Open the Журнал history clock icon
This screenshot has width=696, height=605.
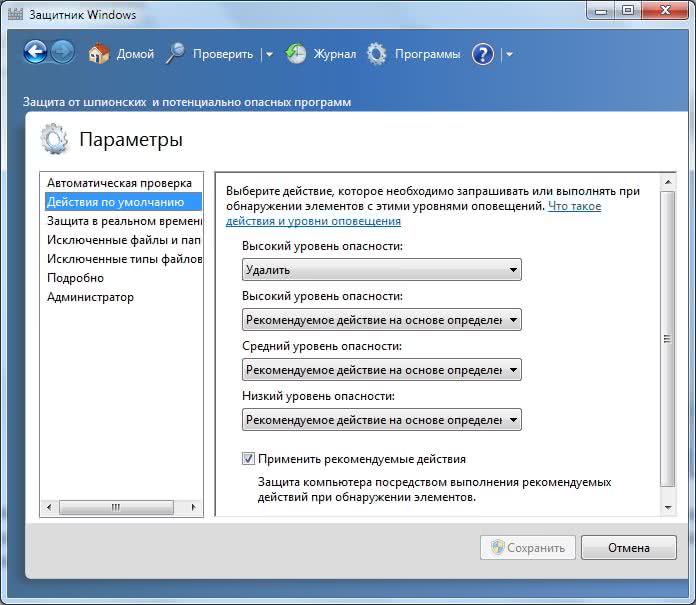(x=296, y=54)
